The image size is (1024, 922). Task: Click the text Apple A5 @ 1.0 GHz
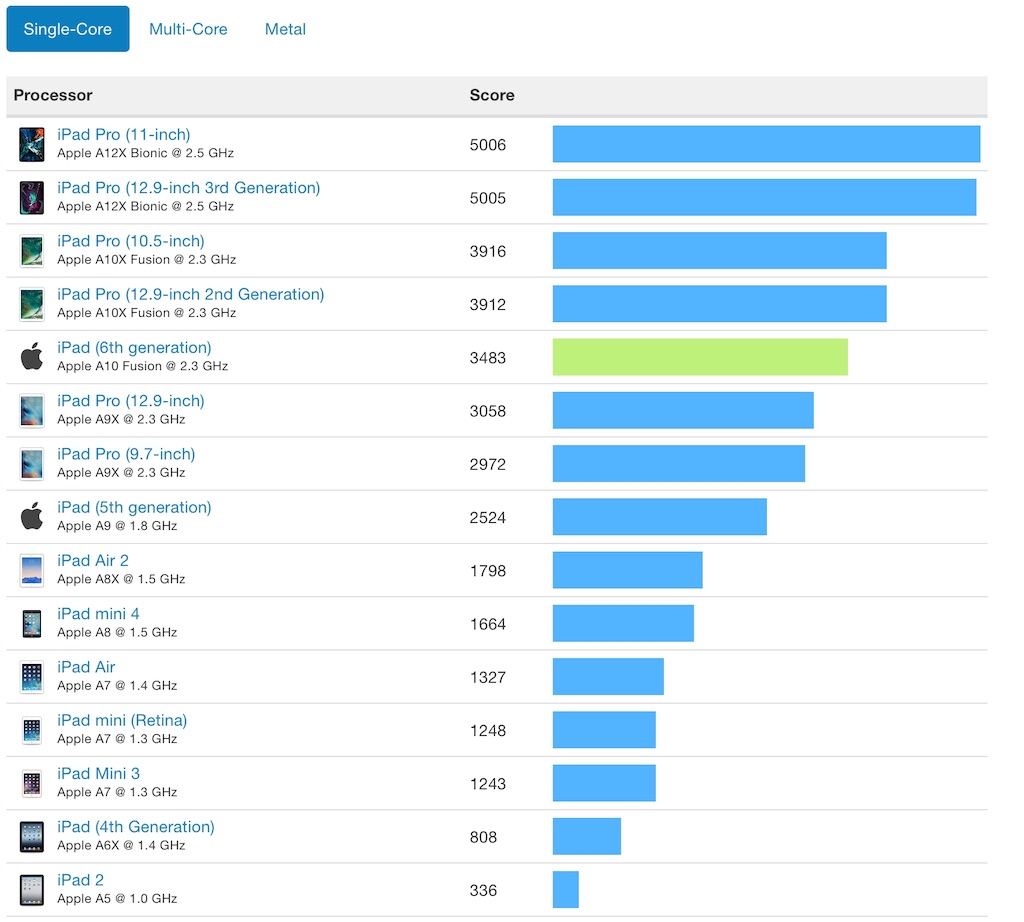coord(117,899)
